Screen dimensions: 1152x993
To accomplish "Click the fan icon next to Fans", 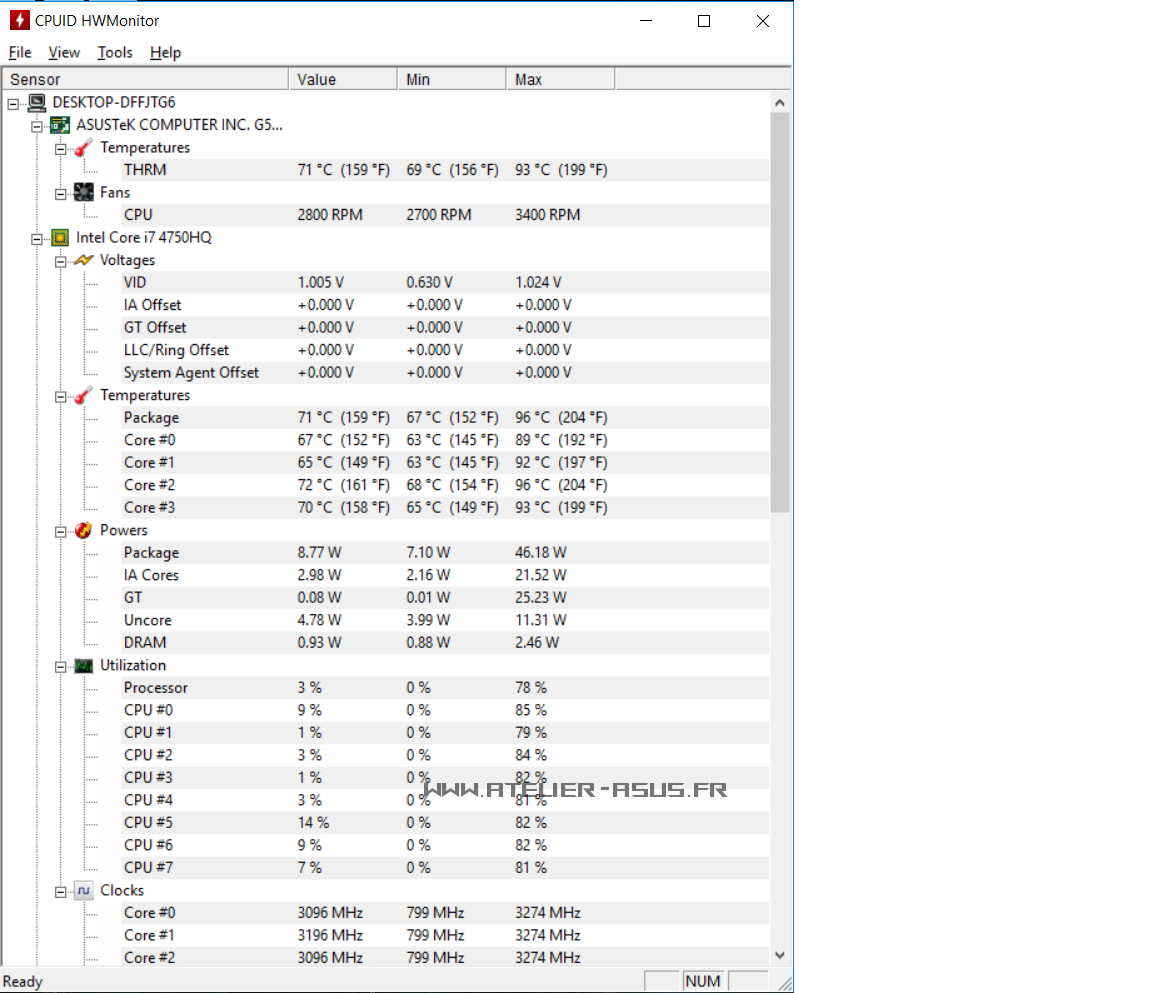I will coord(84,192).
